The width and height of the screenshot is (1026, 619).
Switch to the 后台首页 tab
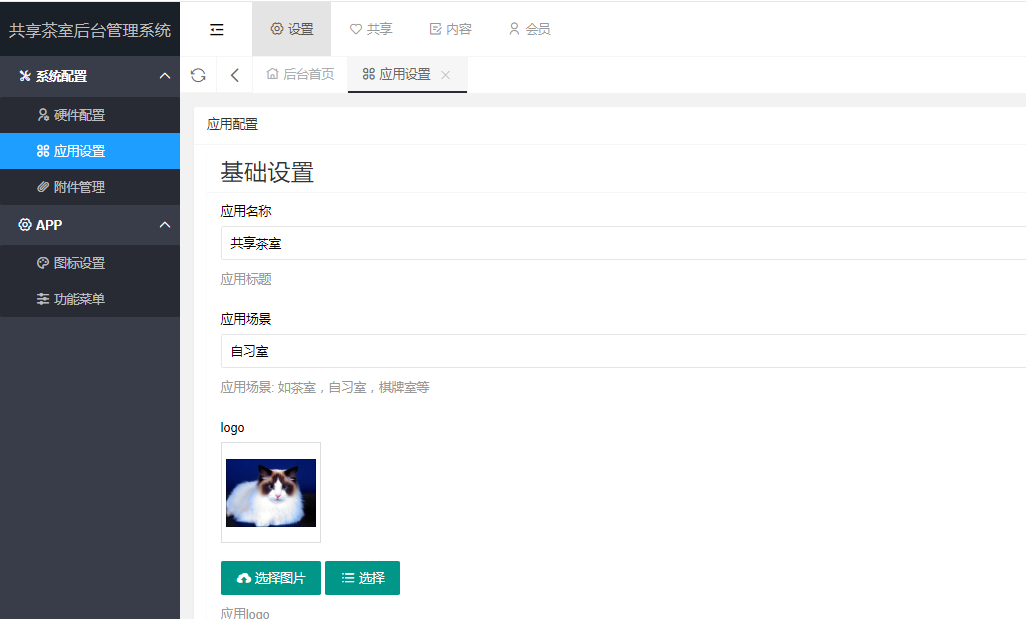coord(299,74)
